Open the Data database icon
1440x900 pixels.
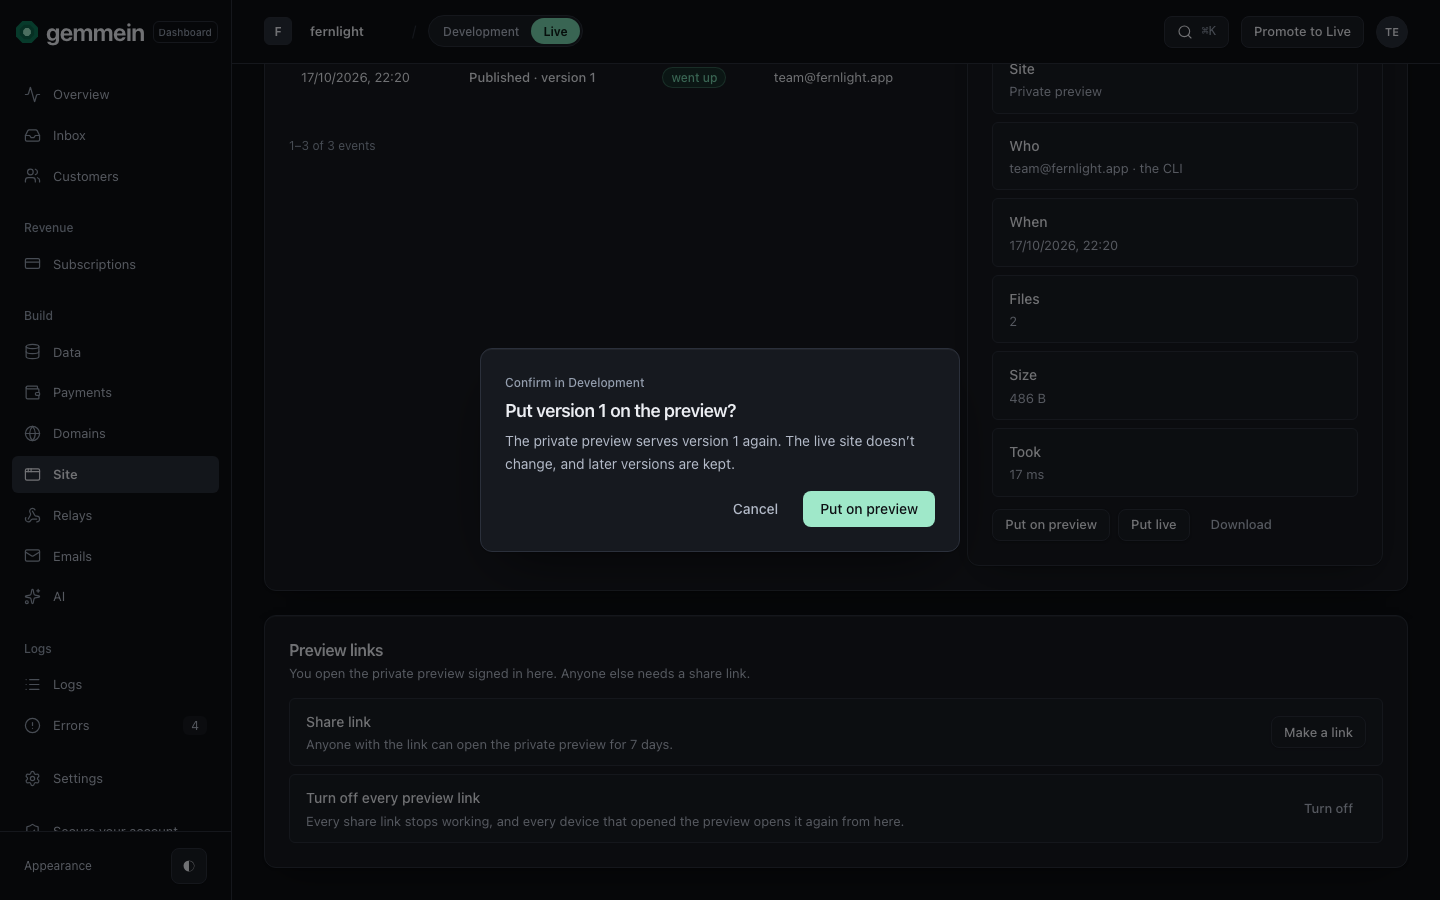[33, 352]
